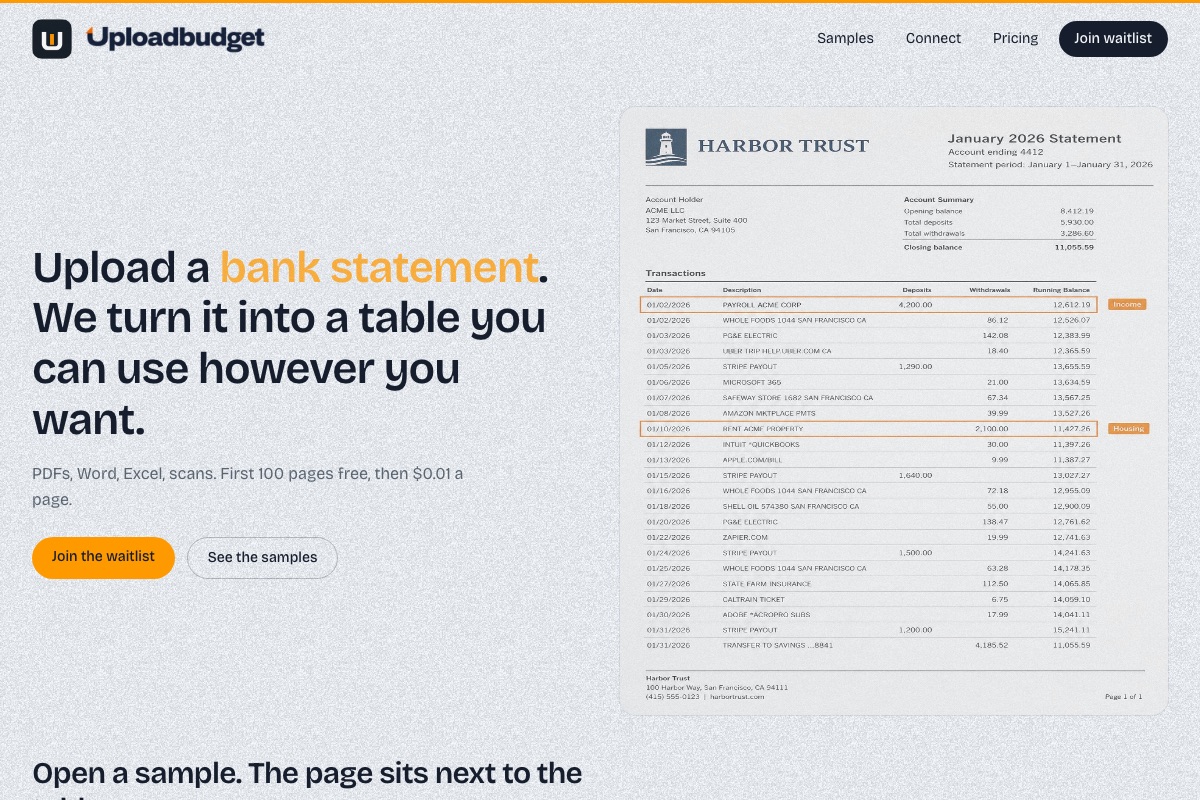Click the 4,200.00 deposit amount

915,304
